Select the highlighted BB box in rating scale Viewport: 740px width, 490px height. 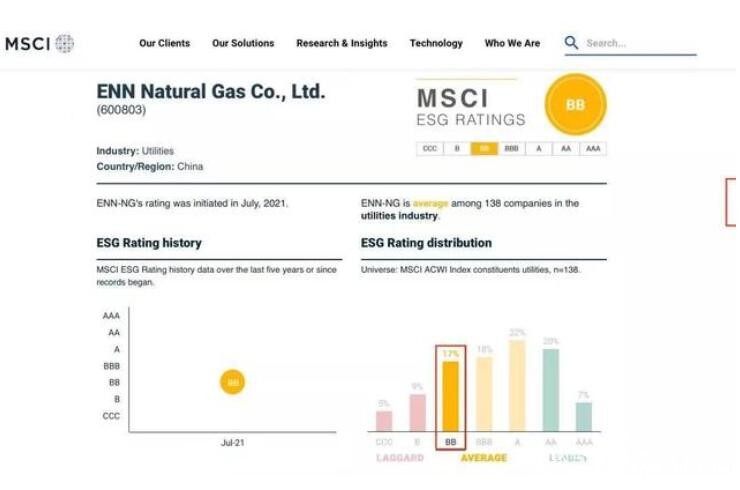(x=484, y=148)
